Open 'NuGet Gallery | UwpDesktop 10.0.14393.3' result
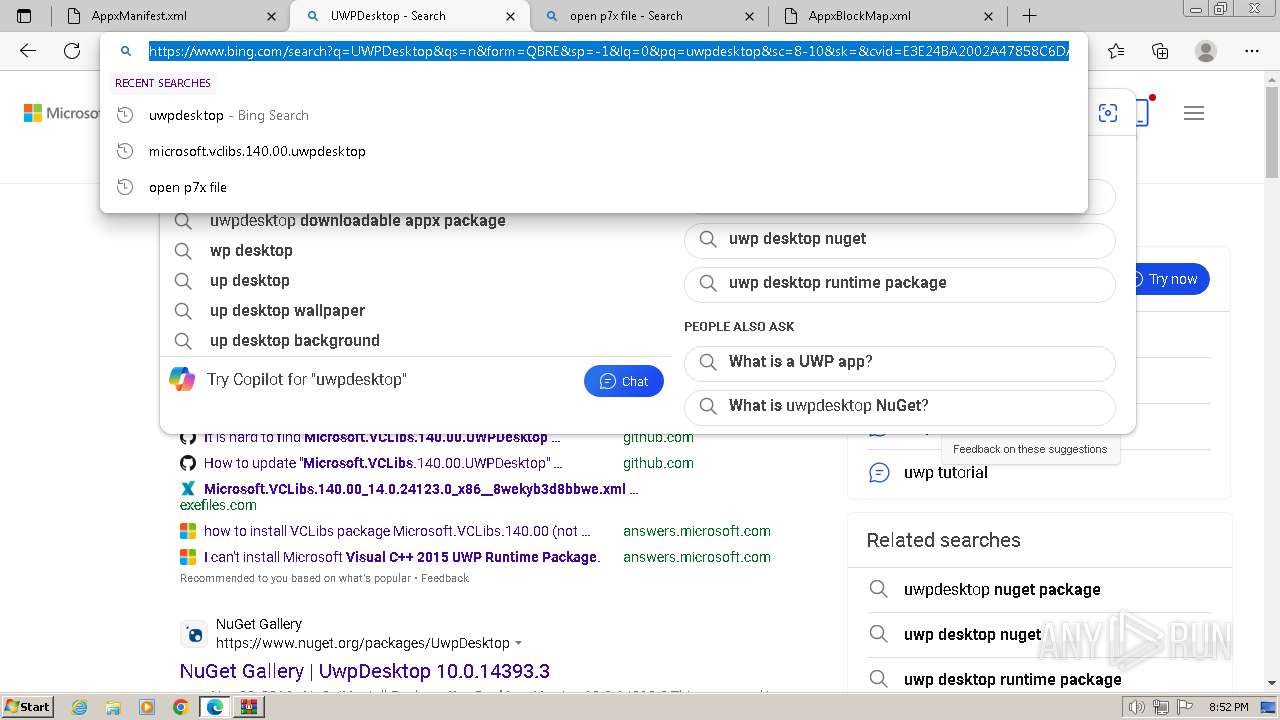1280x720 pixels. (365, 671)
